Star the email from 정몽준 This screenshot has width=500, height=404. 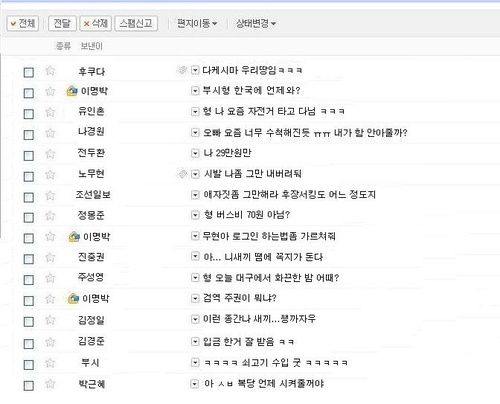(50, 216)
